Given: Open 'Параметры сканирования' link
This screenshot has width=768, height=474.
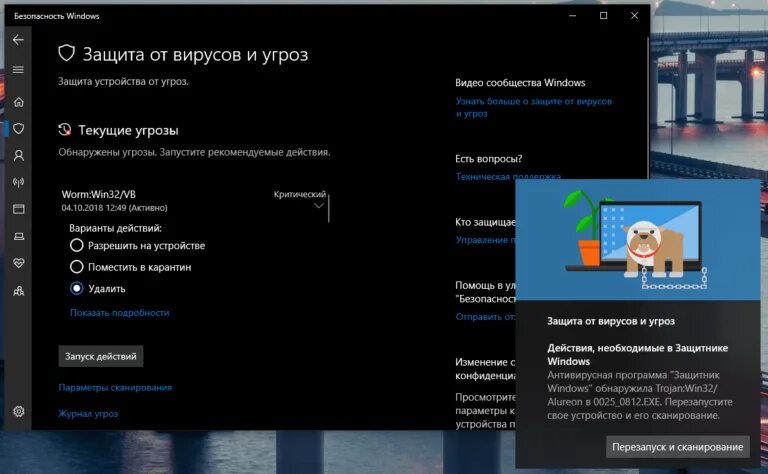Looking at the screenshot, I should tap(115, 387).
